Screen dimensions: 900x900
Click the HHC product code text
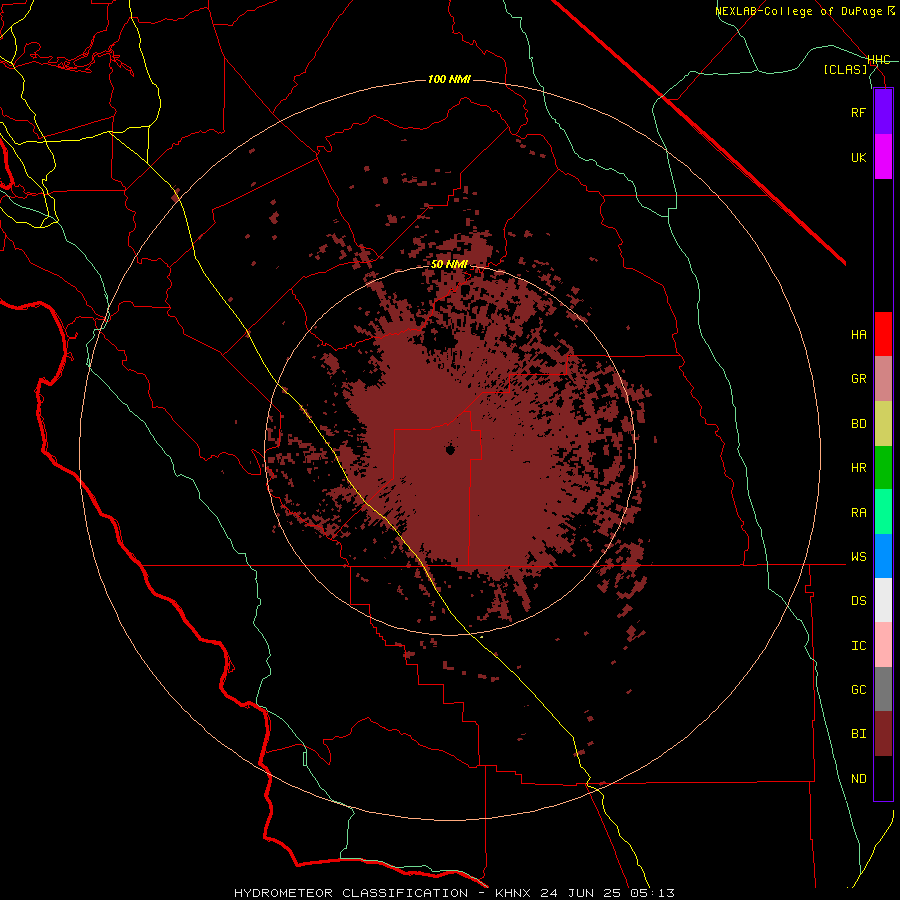(878, 60)
